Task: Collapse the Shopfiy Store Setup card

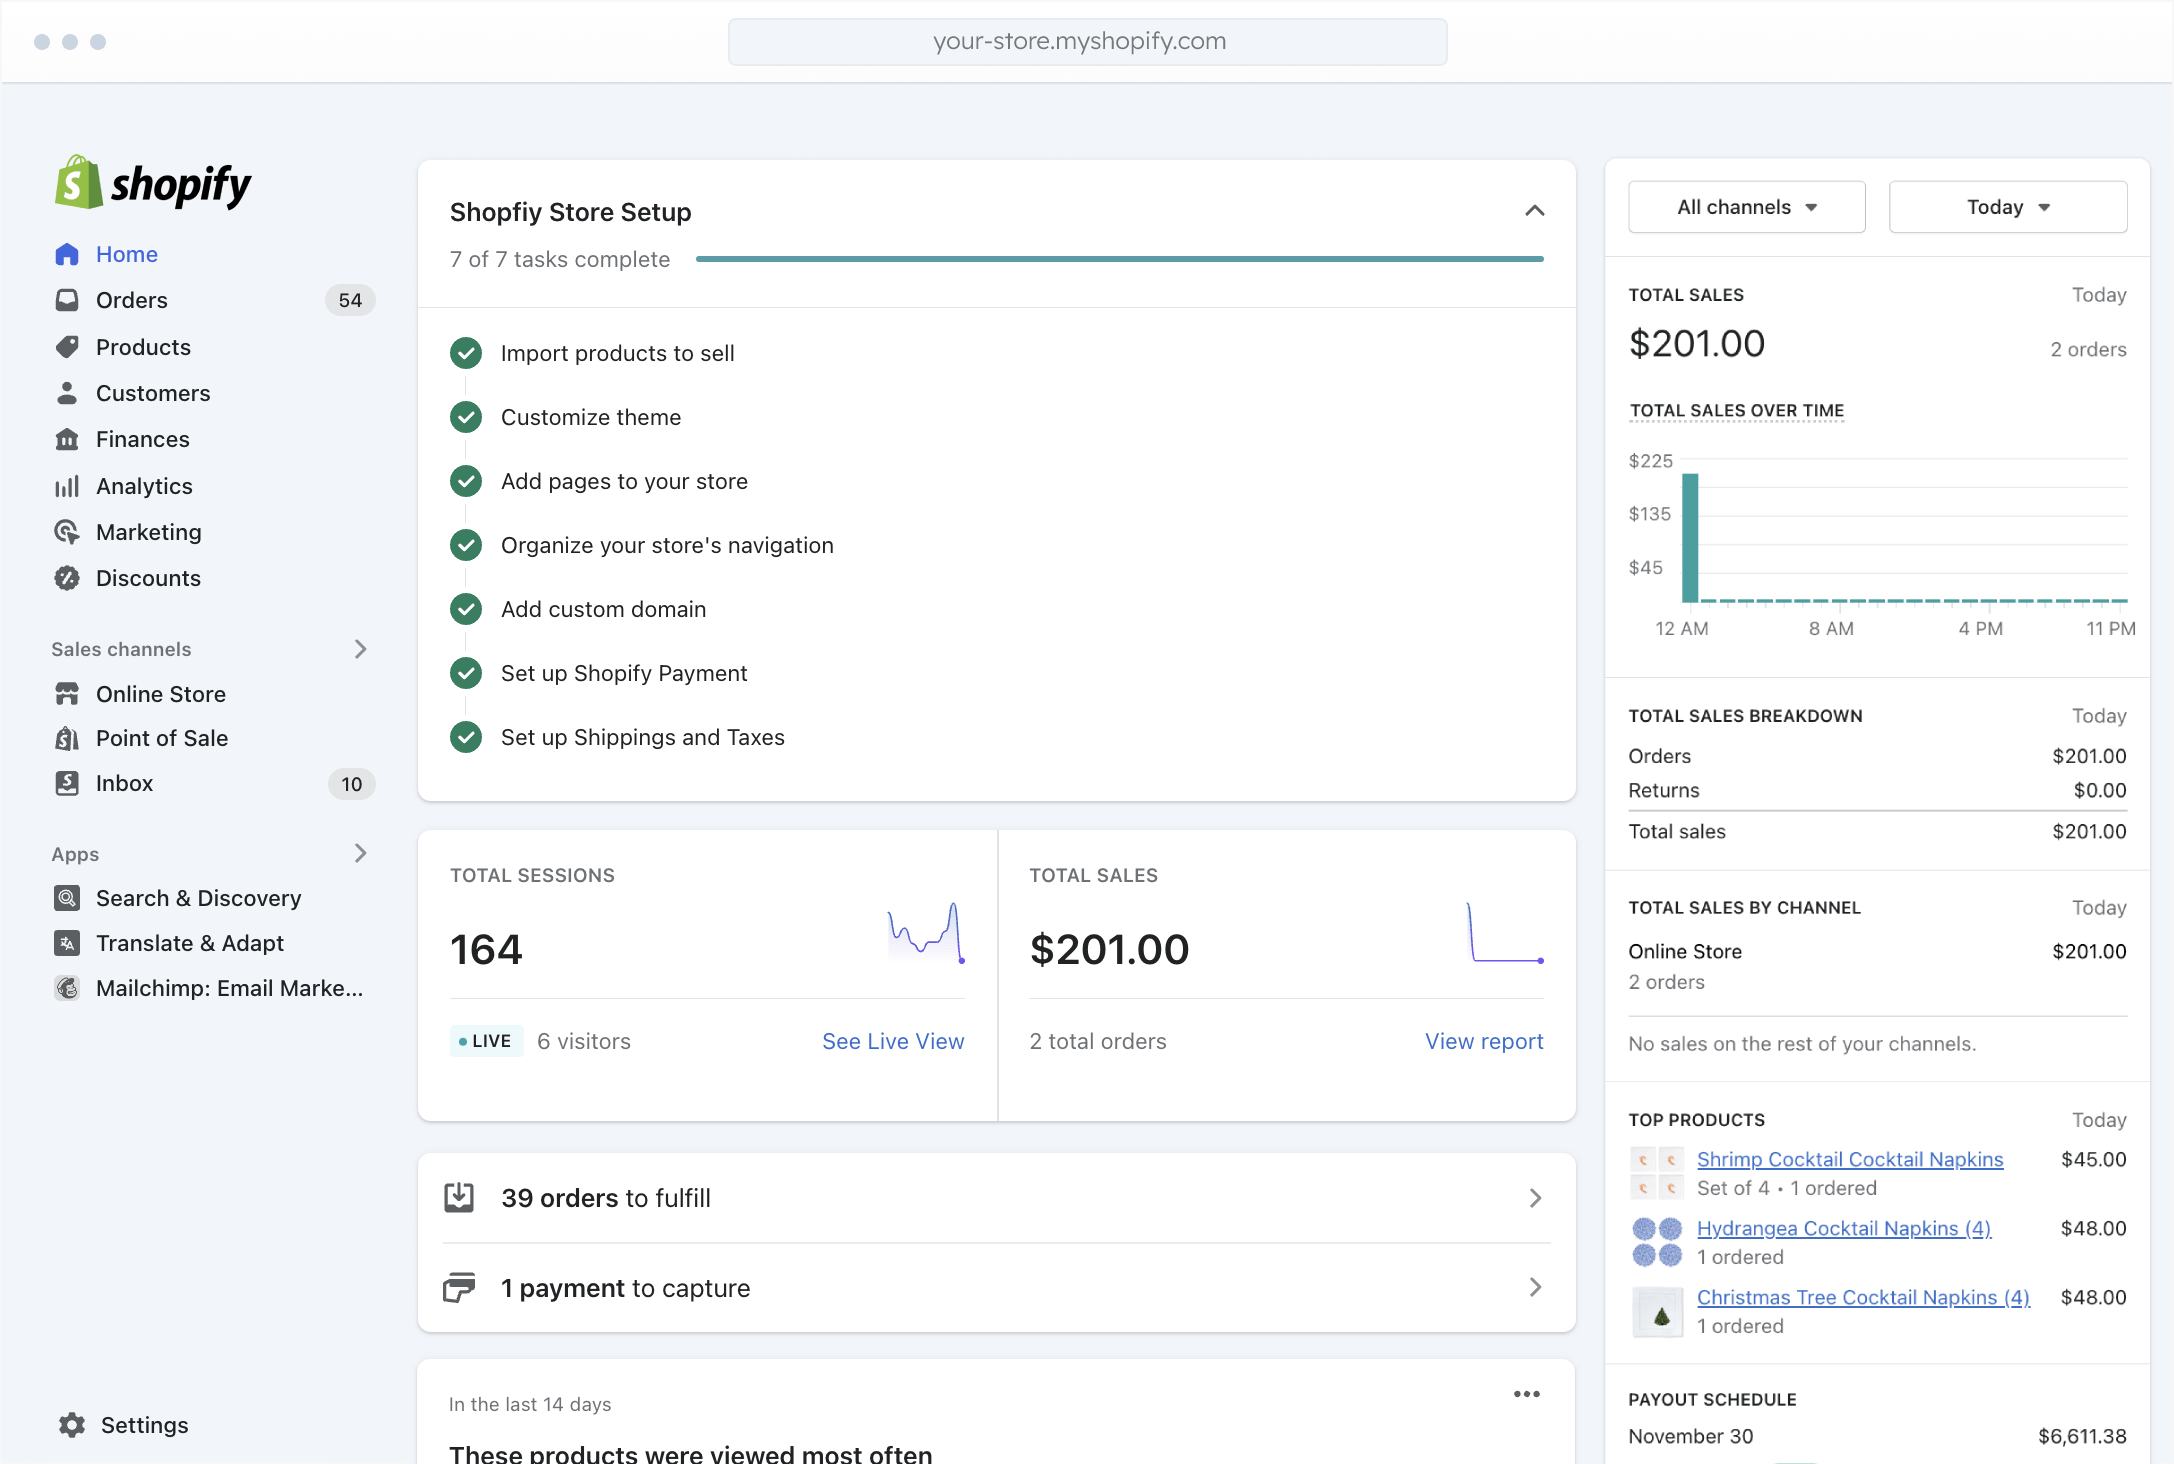Action: 1535,211
